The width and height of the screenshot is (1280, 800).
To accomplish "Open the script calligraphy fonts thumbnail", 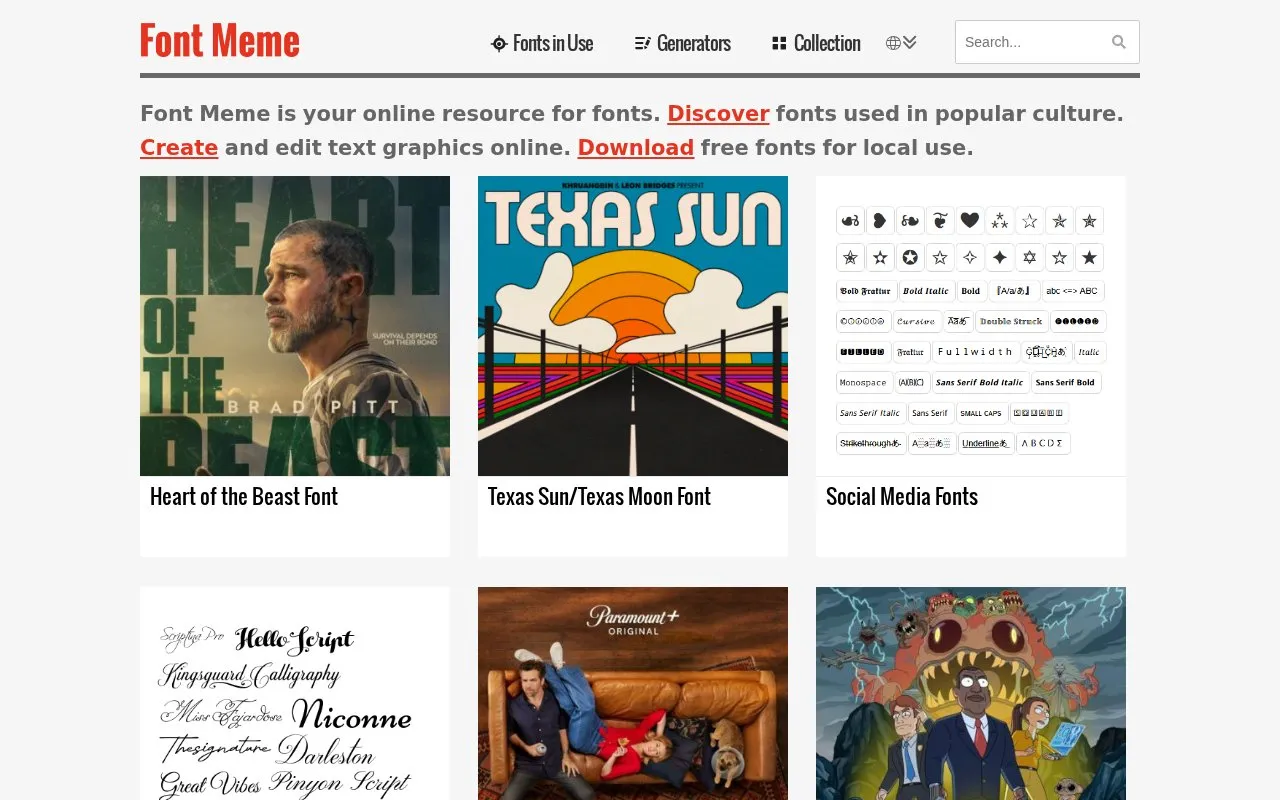I will click(295, 693).
